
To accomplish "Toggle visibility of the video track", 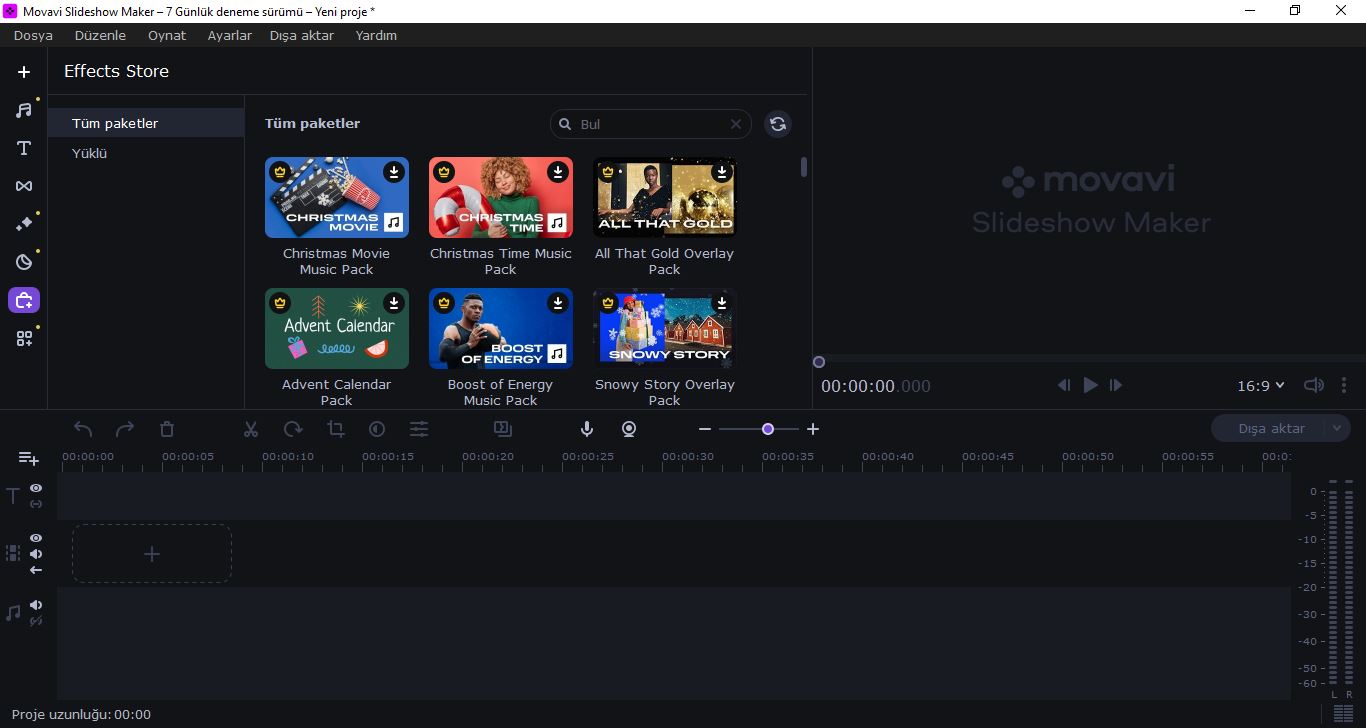I will tap(36, 538).
